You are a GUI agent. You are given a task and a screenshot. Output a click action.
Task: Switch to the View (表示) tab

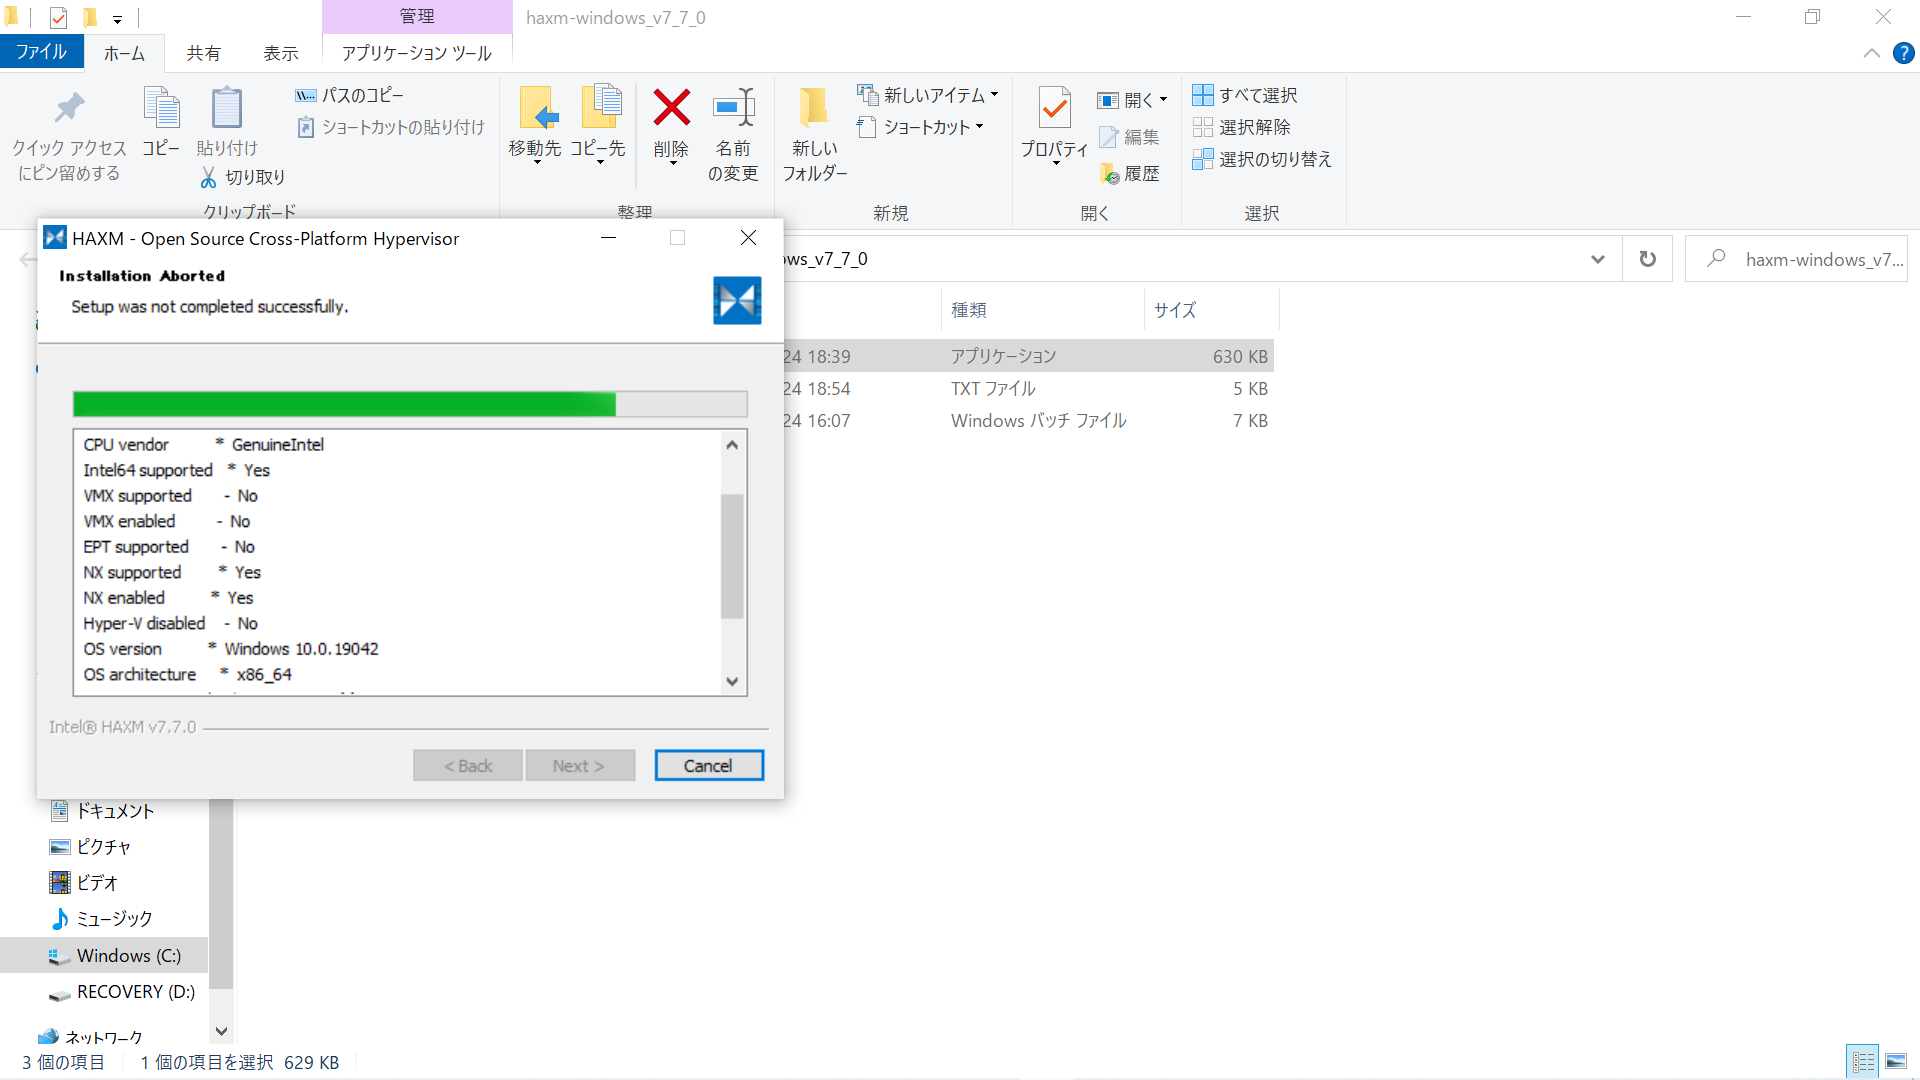pyautogui.click(x=281, y=53)
